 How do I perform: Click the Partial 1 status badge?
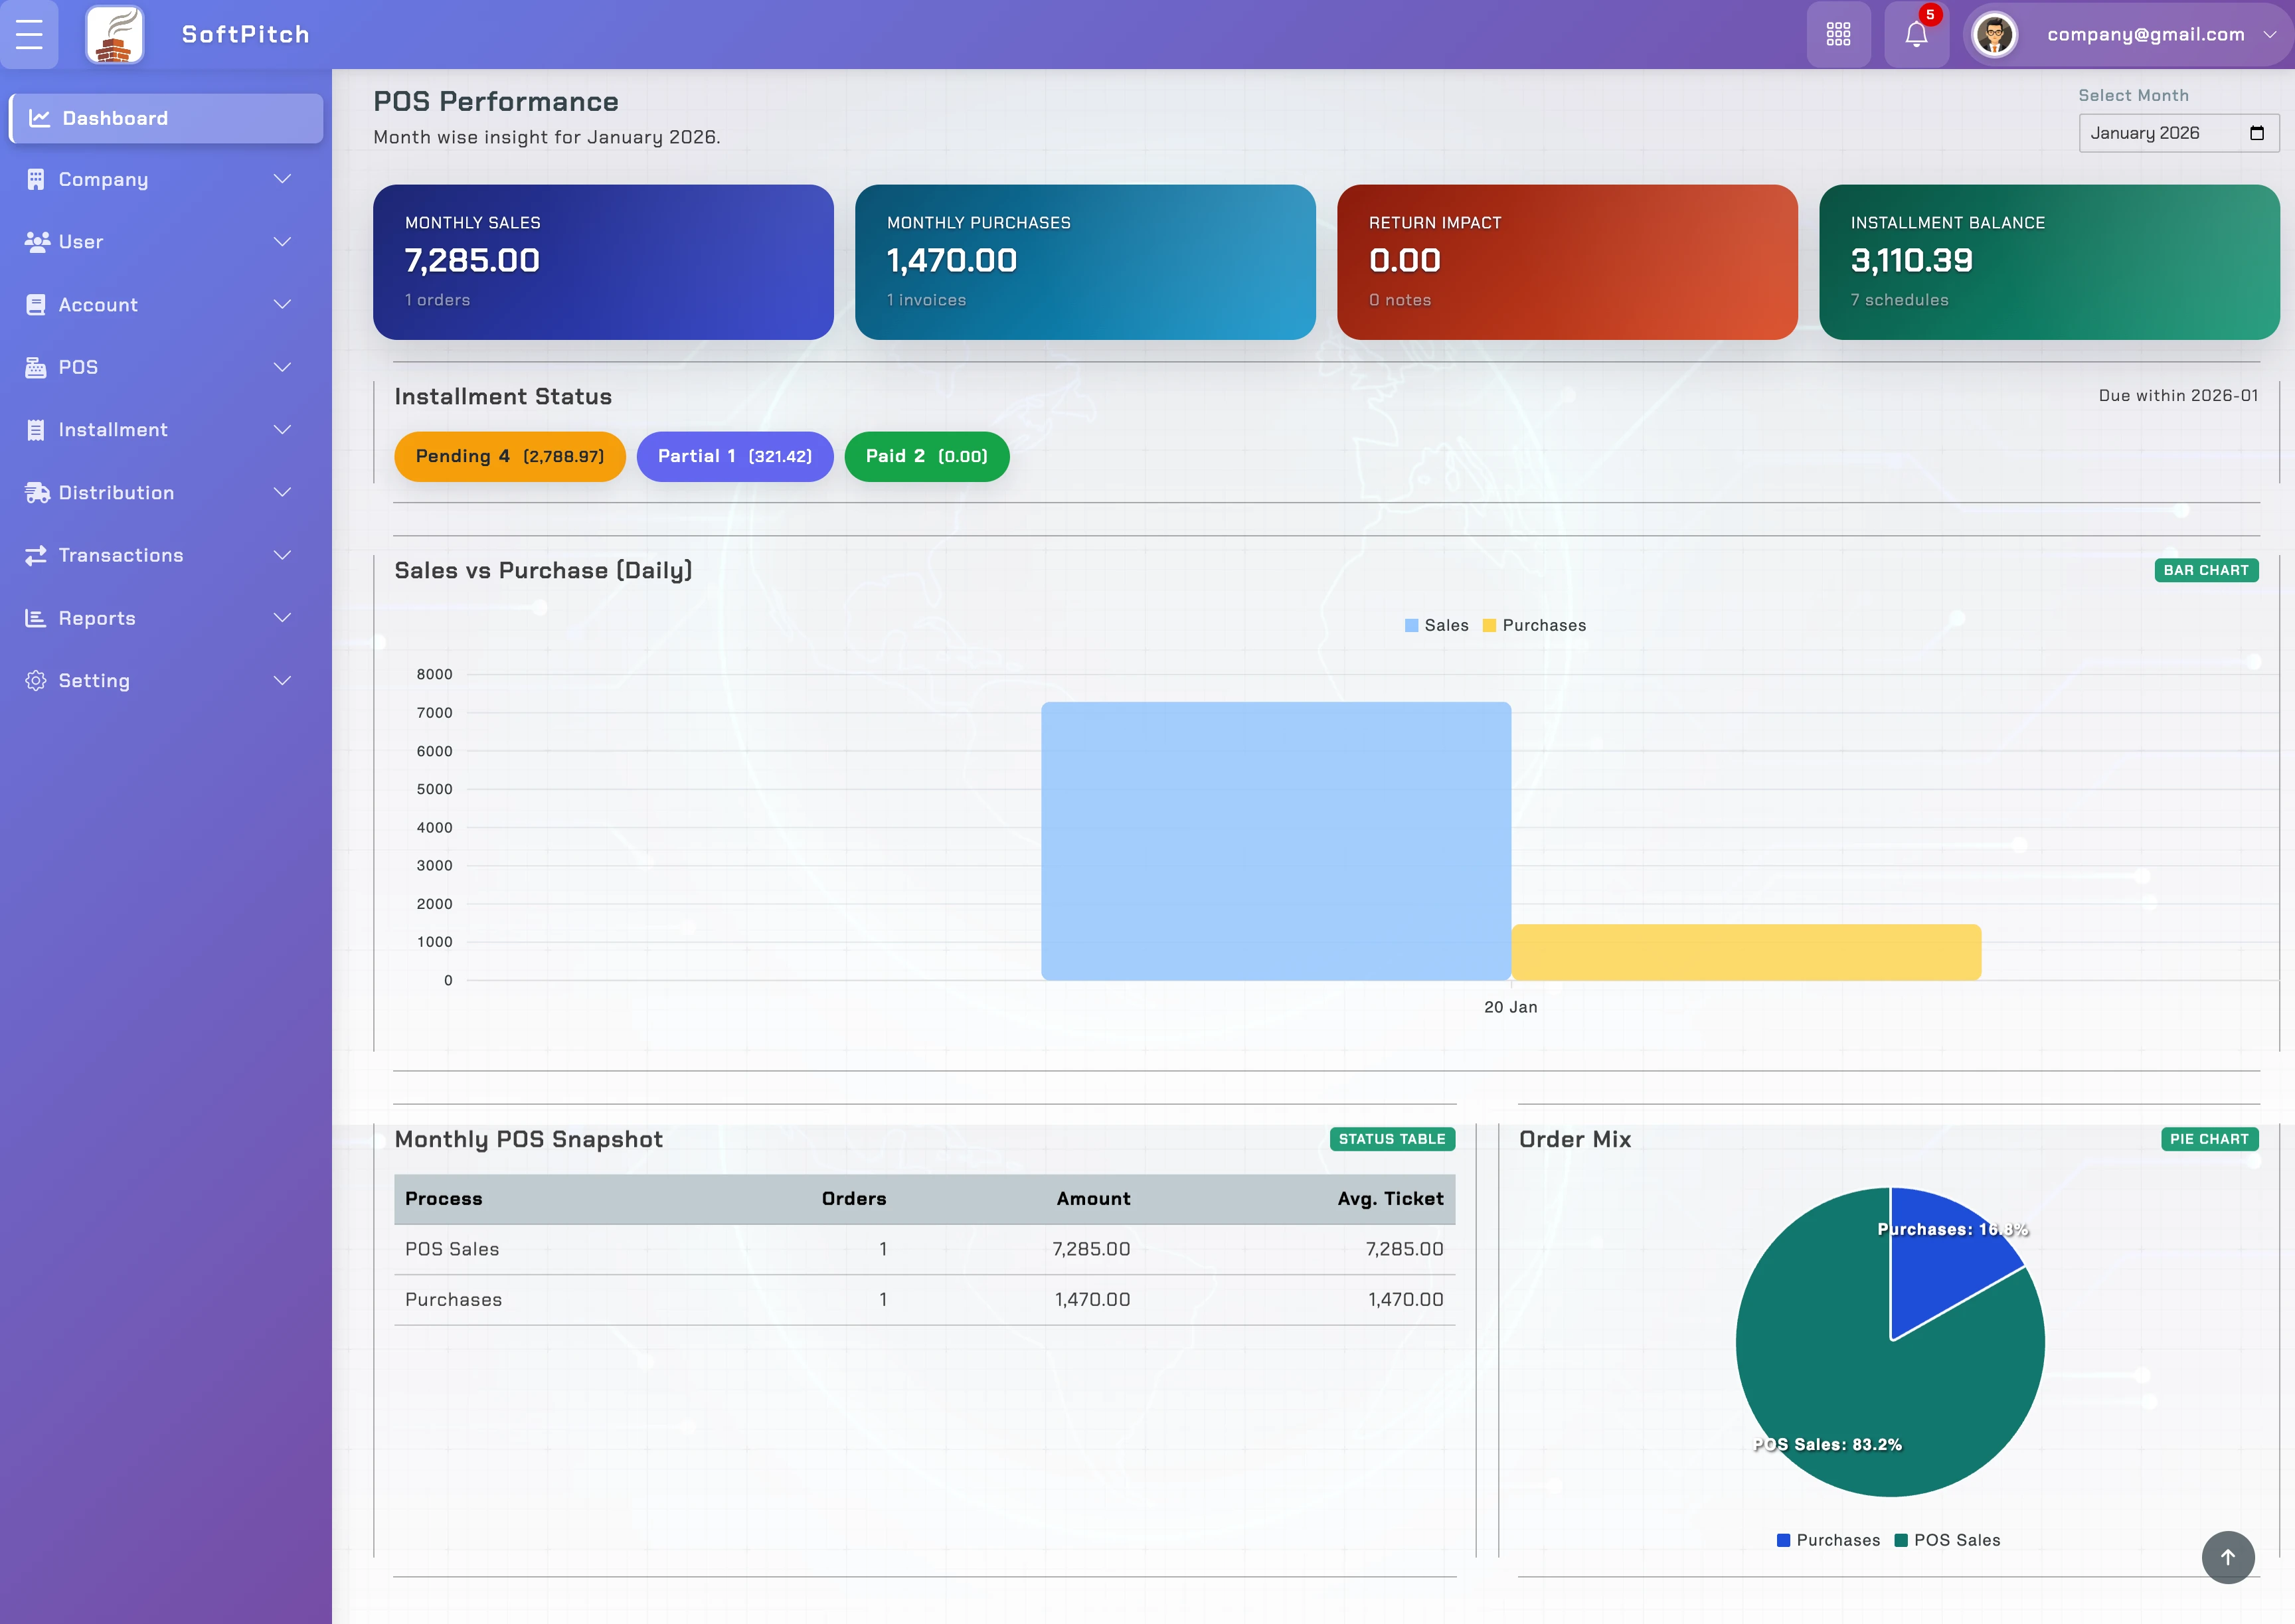pos(734,456)
